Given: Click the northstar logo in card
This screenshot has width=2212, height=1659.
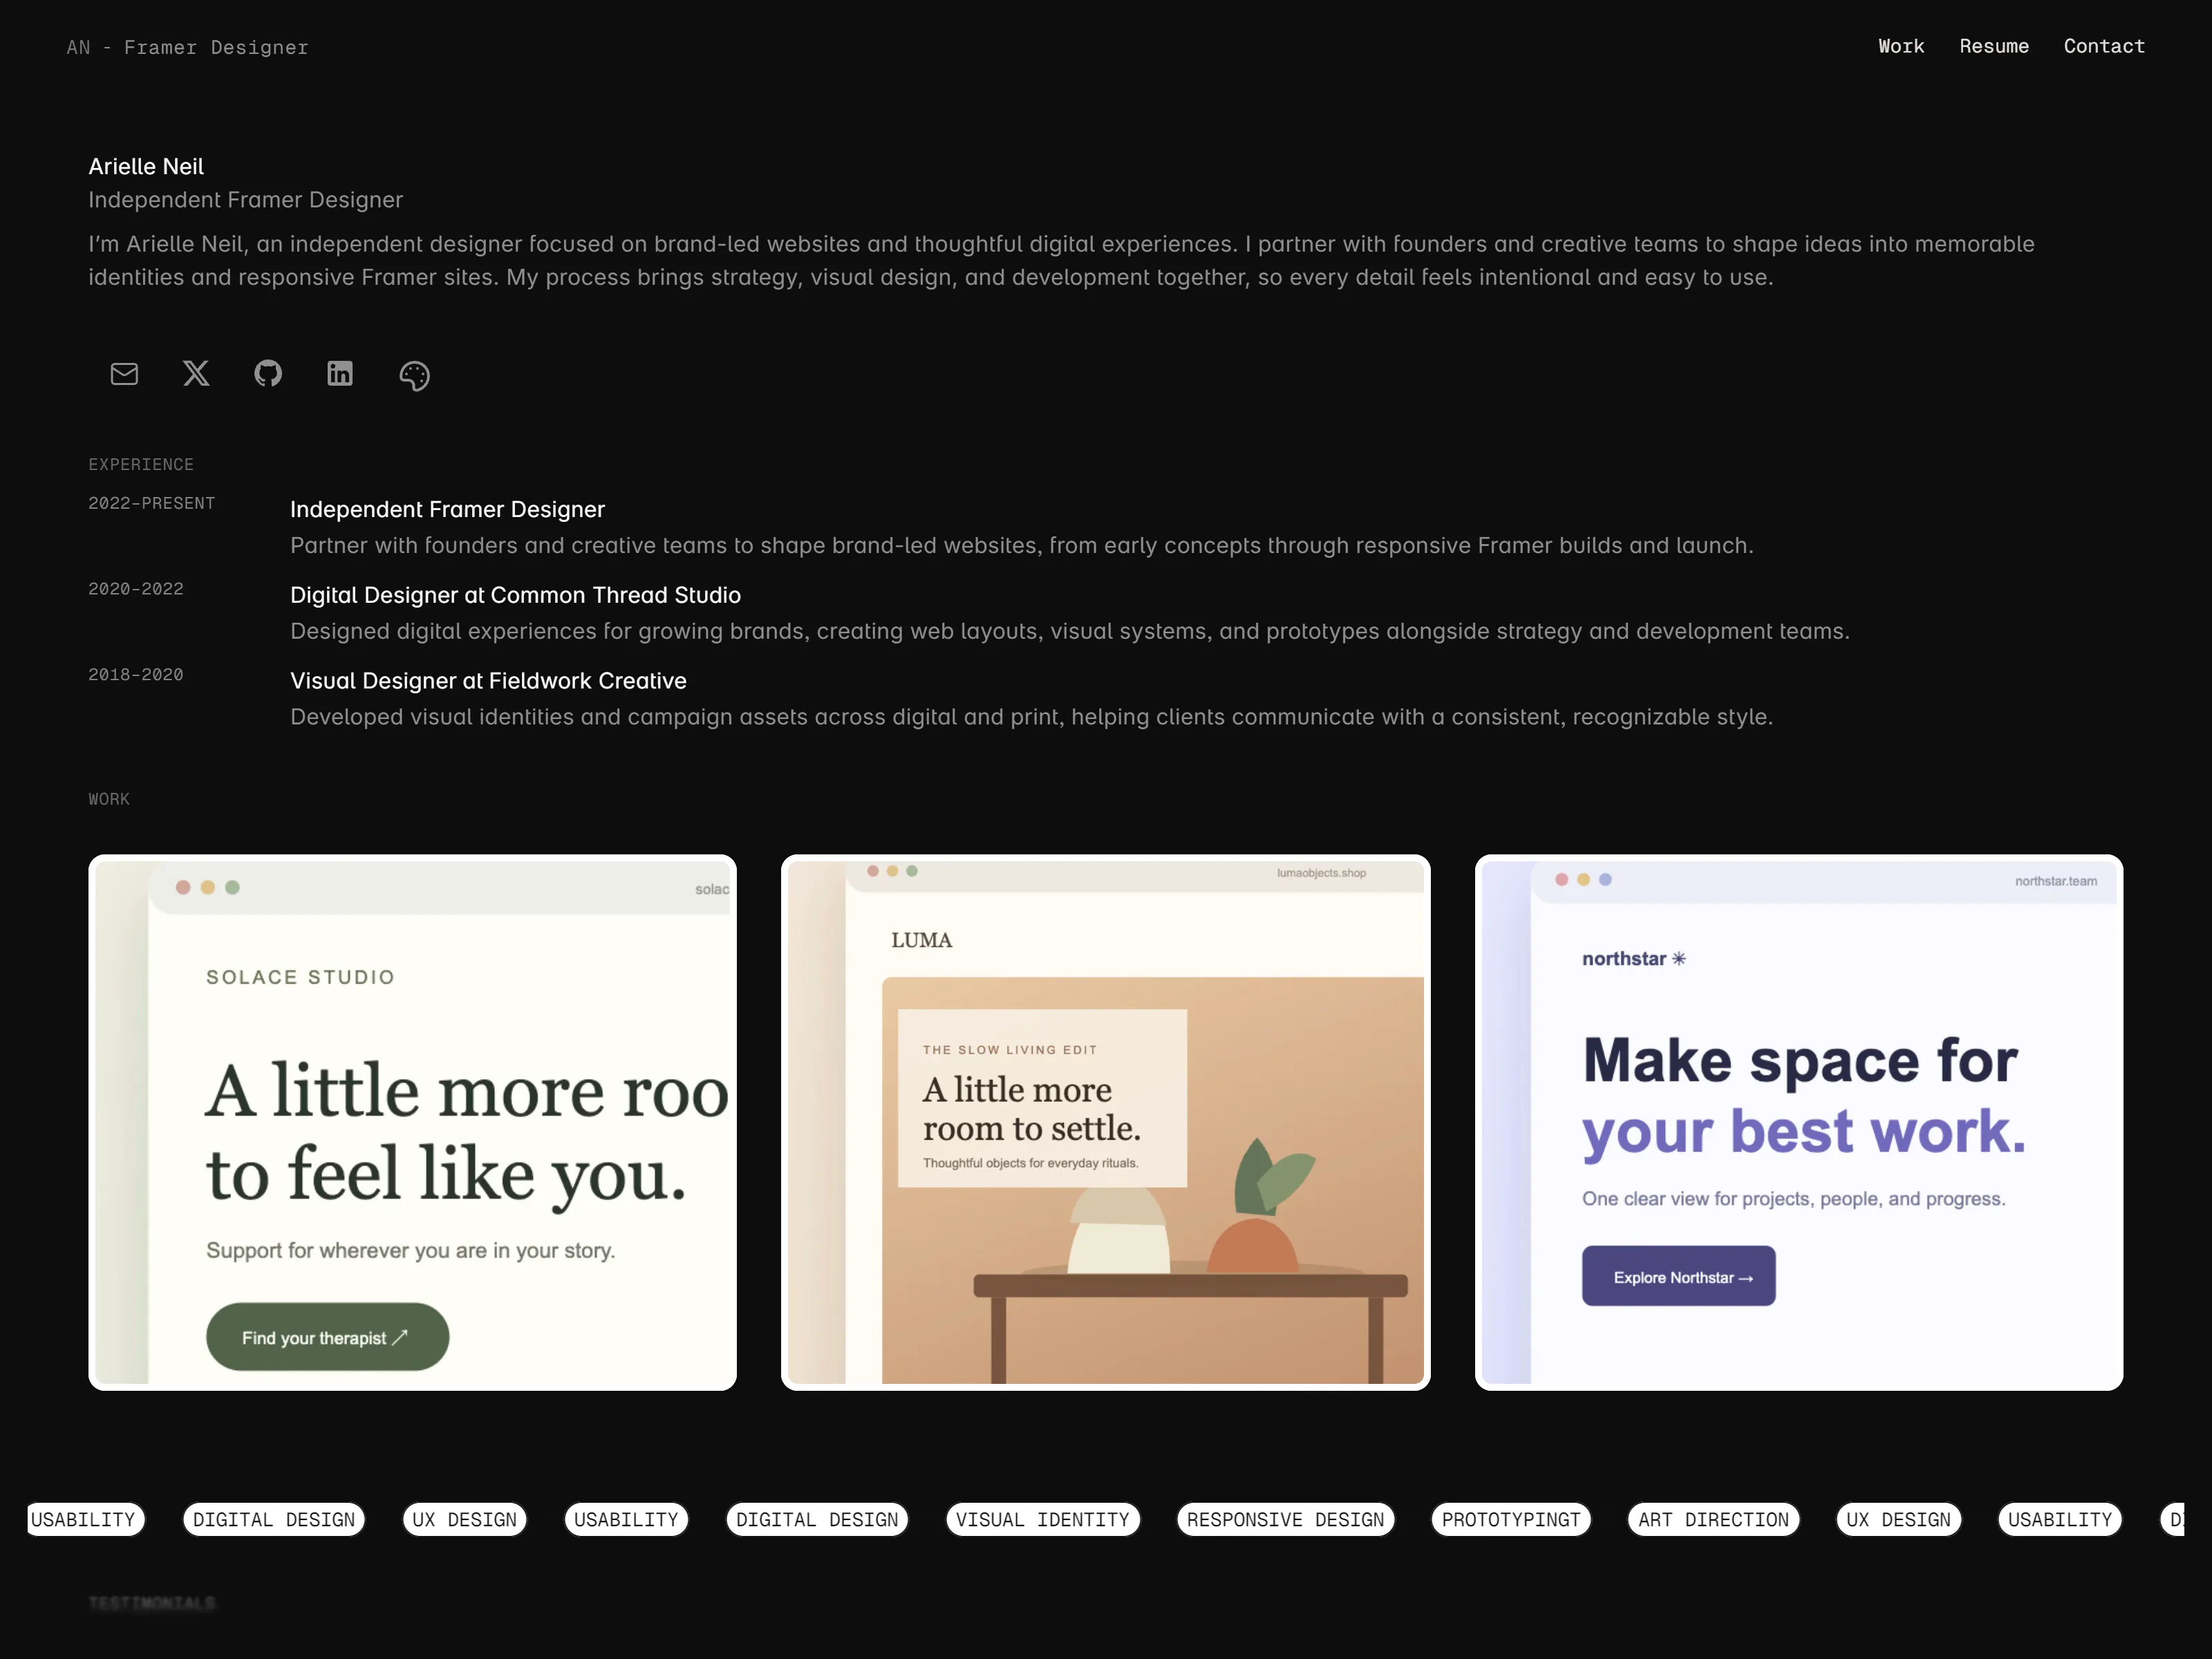Looking at the screenshot, I should 1634,958.
